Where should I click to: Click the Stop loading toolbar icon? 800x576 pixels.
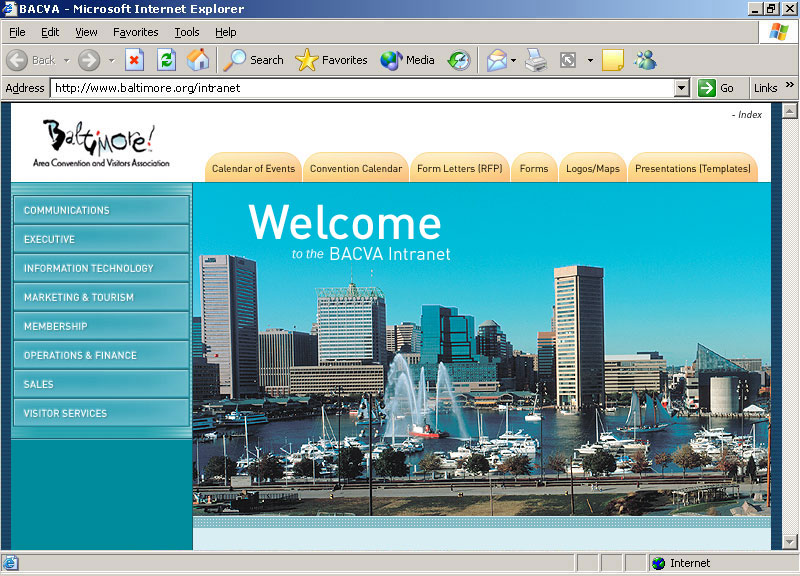click(134, 60)
